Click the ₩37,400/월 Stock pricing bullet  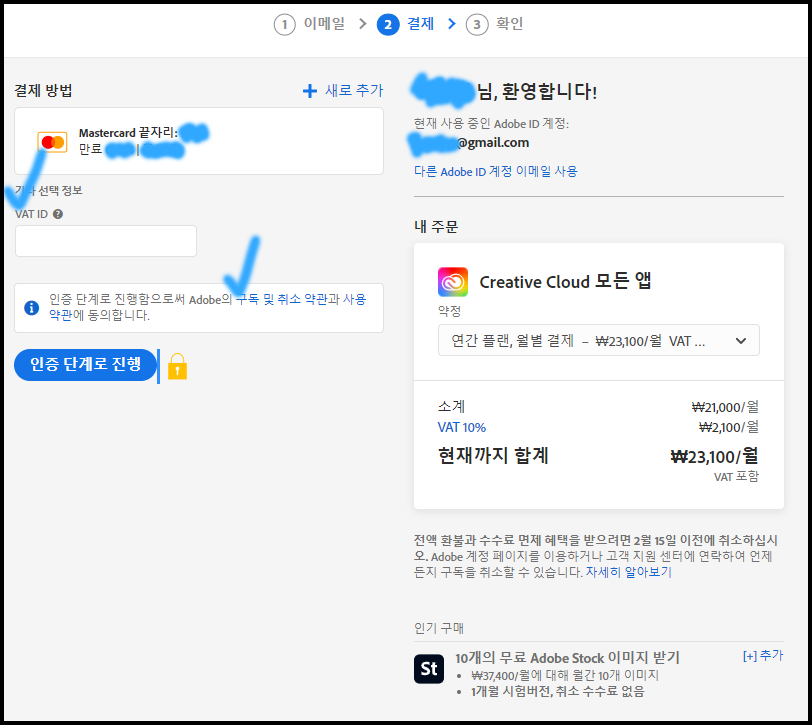pos(565,676)
